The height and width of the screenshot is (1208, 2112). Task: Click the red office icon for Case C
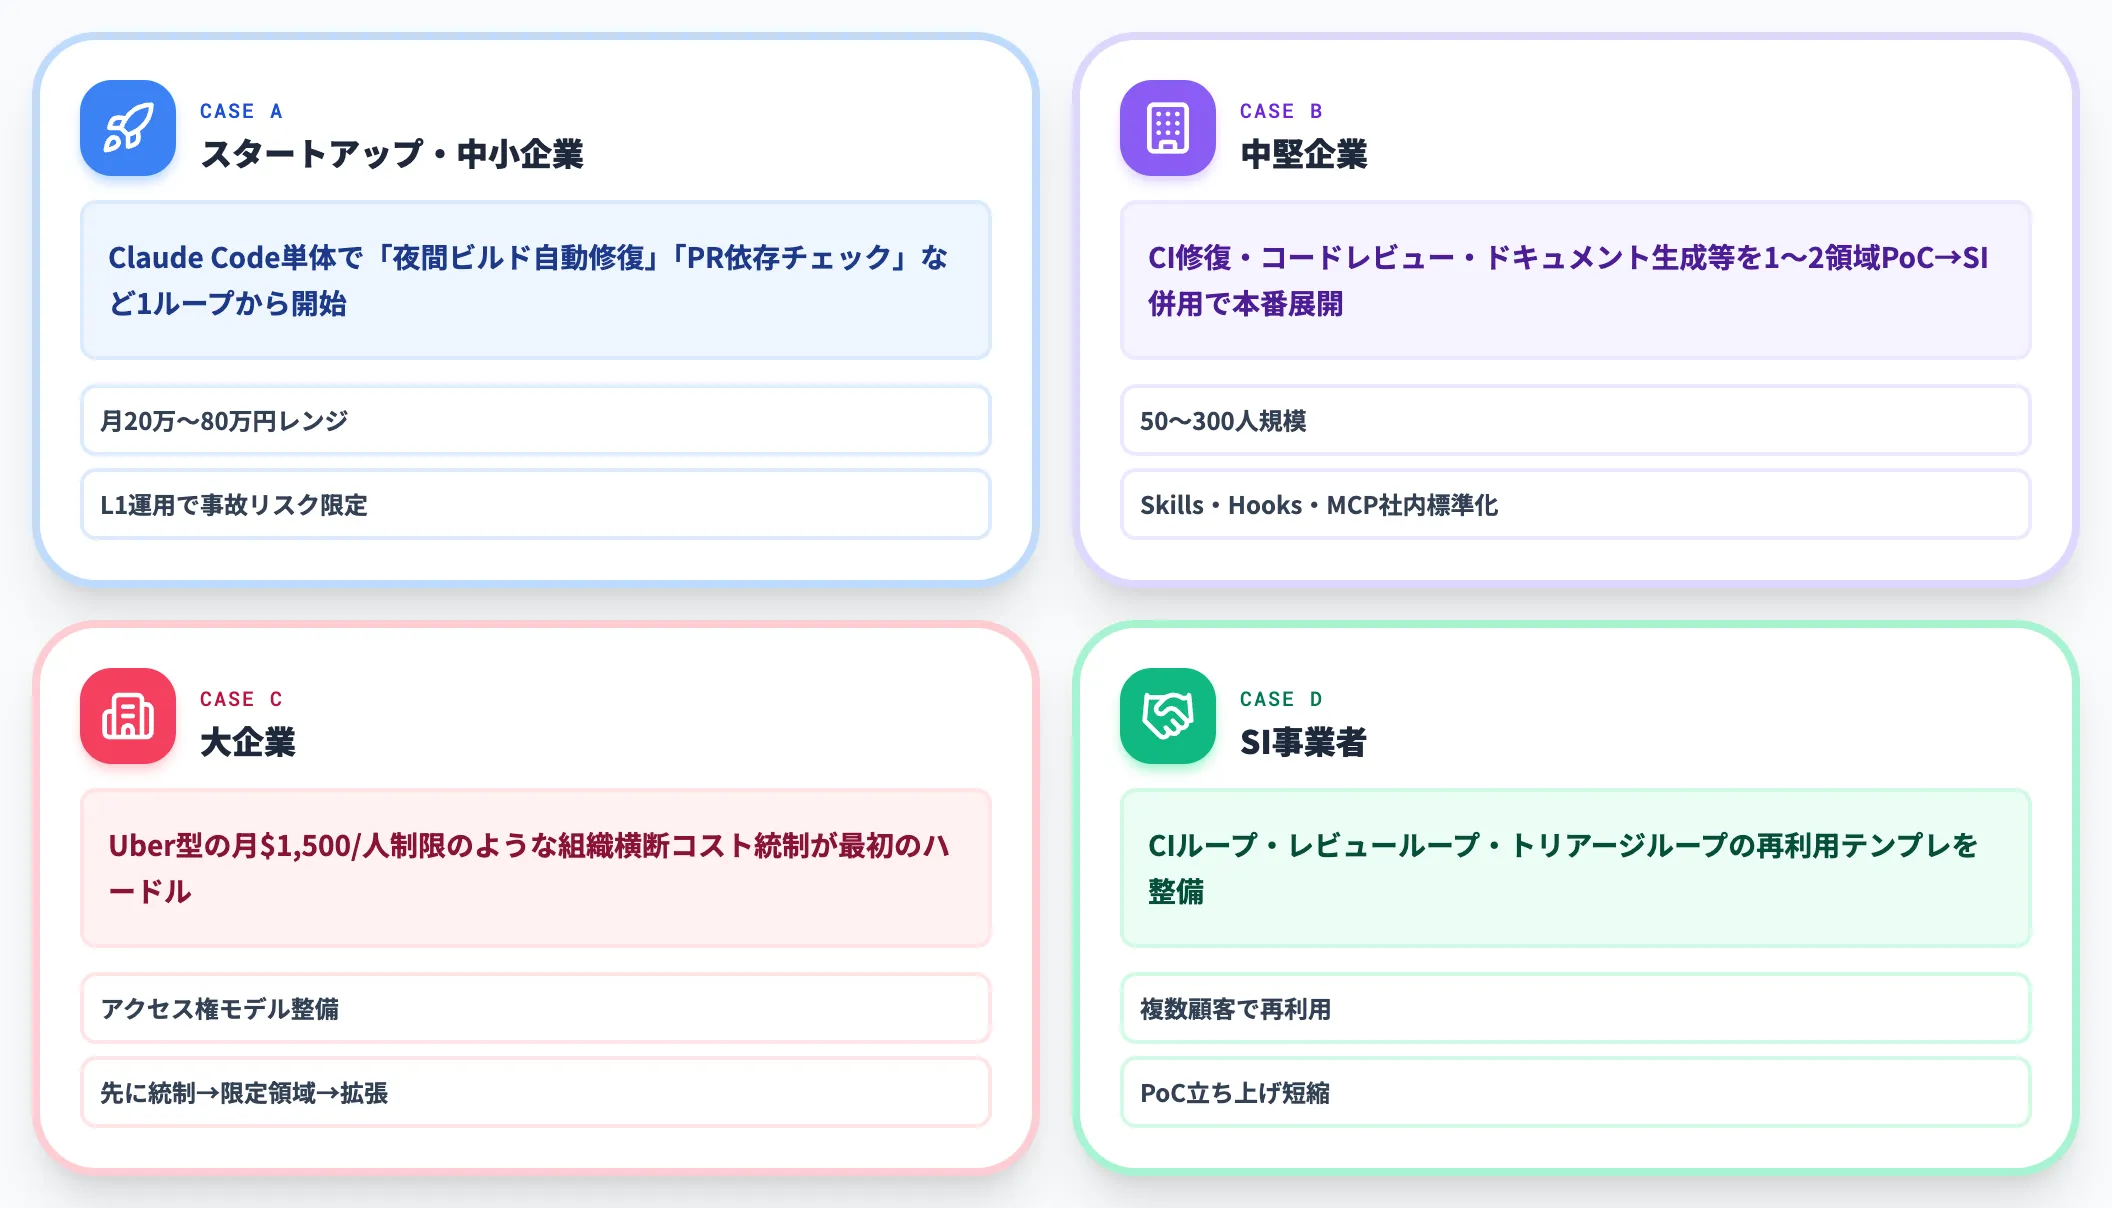(128, 716)
